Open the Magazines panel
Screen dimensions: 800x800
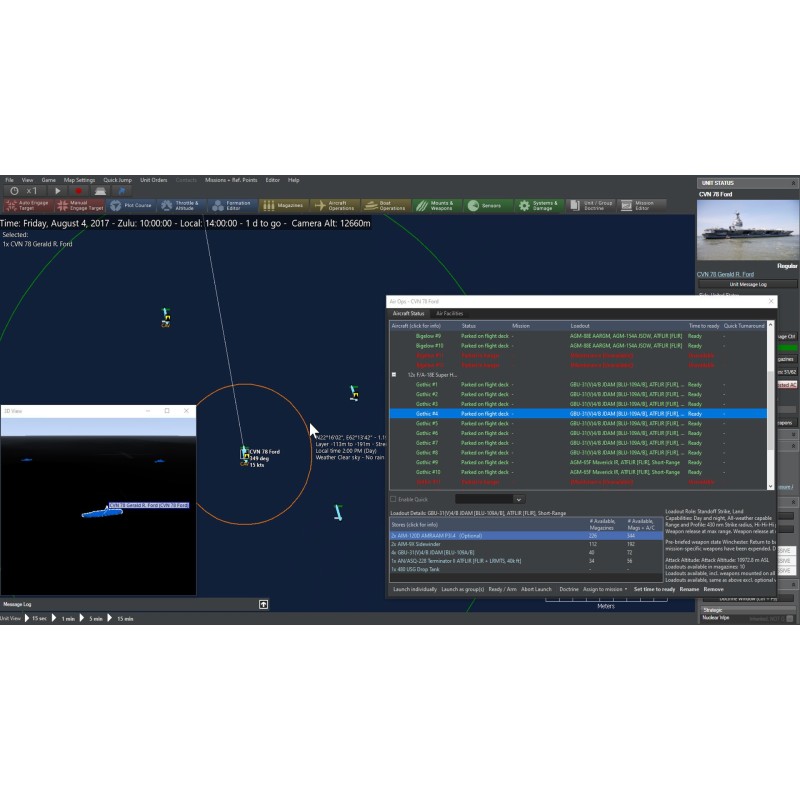[x=284, y=205]
